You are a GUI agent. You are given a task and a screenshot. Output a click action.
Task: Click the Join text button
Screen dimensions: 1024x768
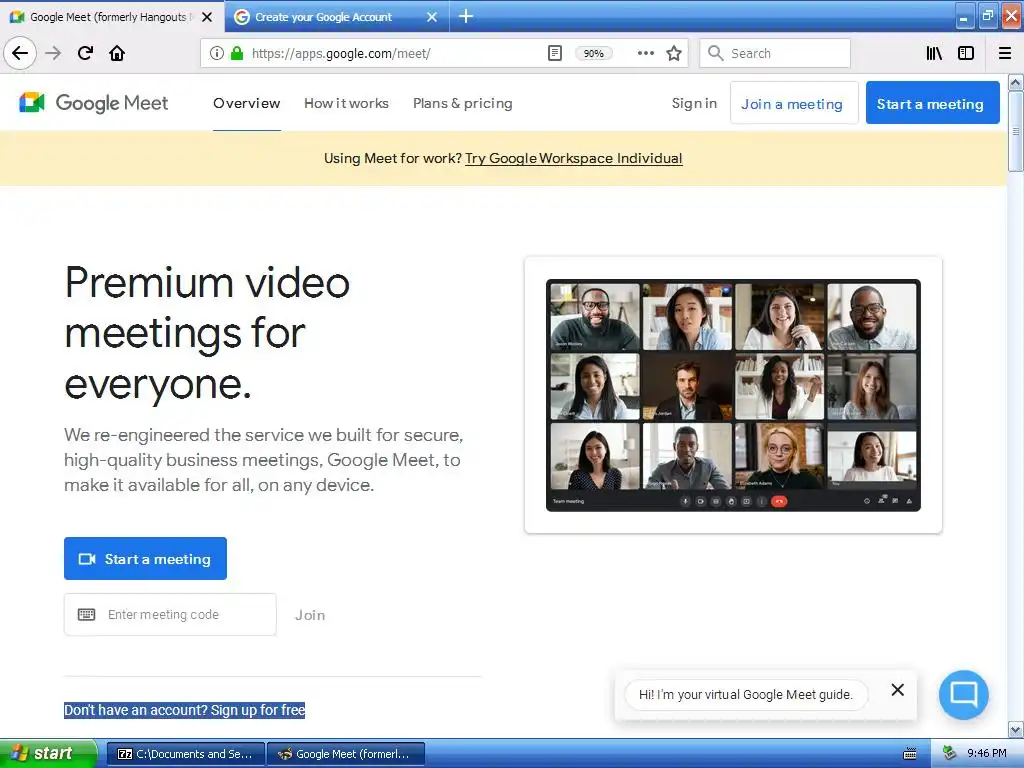[310, 615]
